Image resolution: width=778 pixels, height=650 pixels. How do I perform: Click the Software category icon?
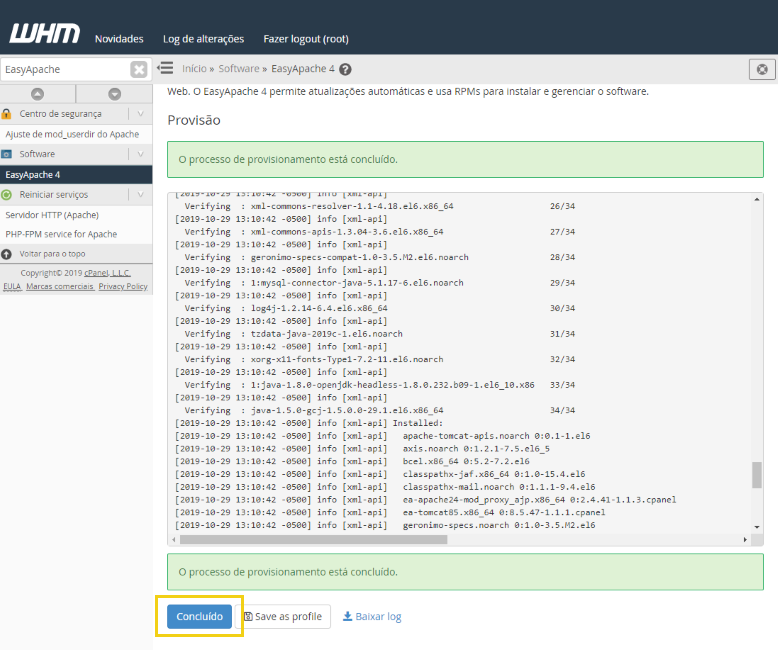pyautogui.click(x=6, y=154)
